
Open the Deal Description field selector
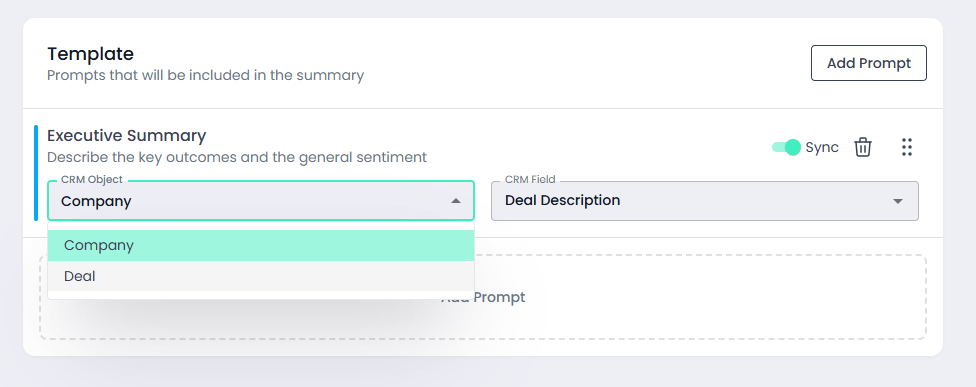[x=705, y=201]
